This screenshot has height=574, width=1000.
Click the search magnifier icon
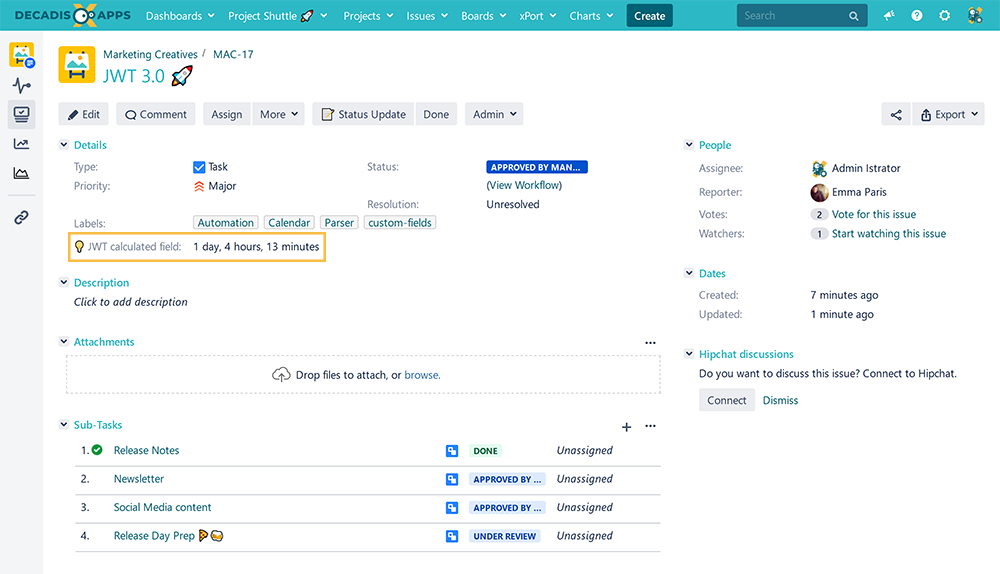coord(853,16)
